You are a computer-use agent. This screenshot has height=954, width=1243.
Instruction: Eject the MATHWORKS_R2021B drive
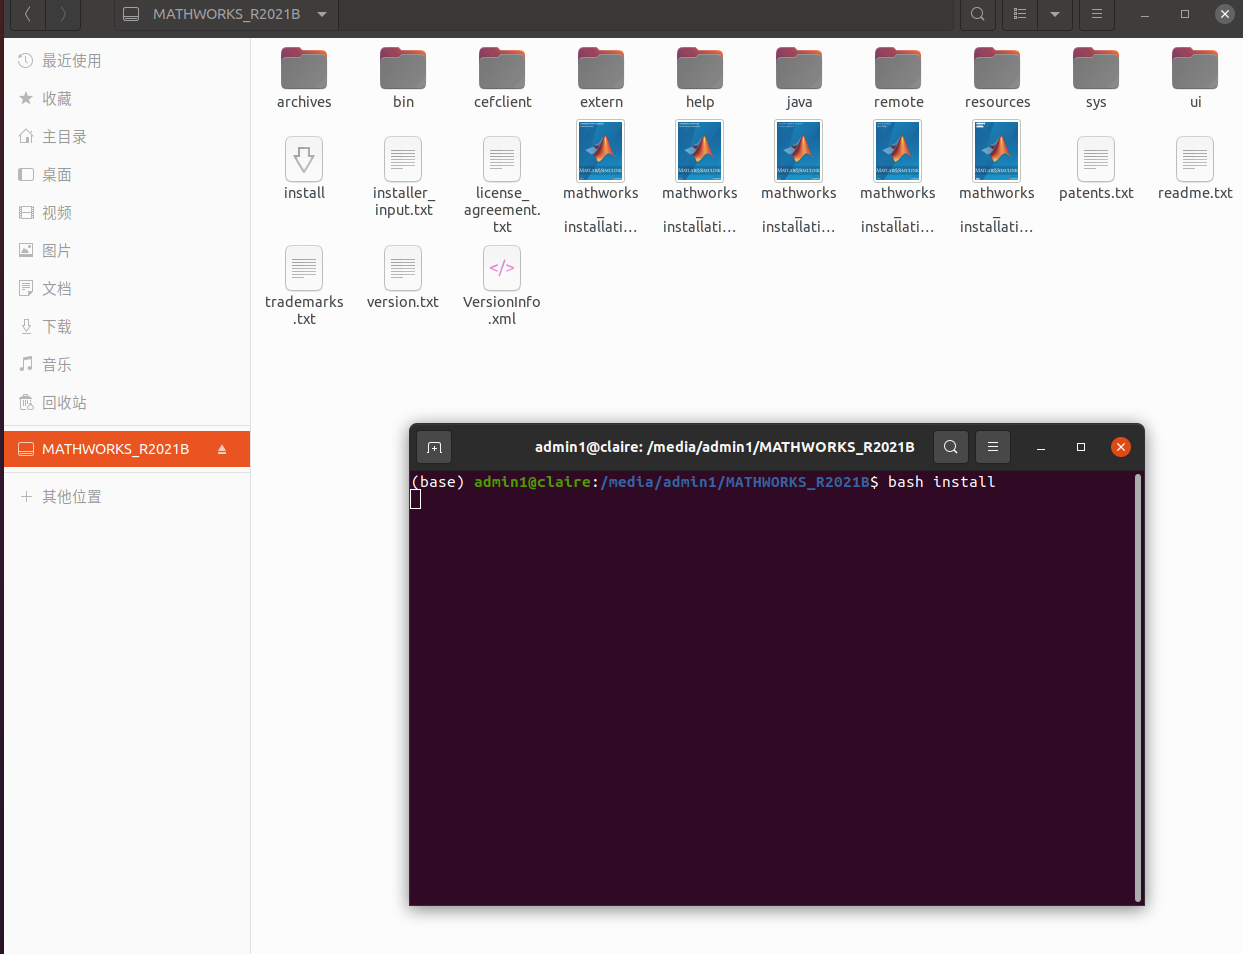(222, 449)
